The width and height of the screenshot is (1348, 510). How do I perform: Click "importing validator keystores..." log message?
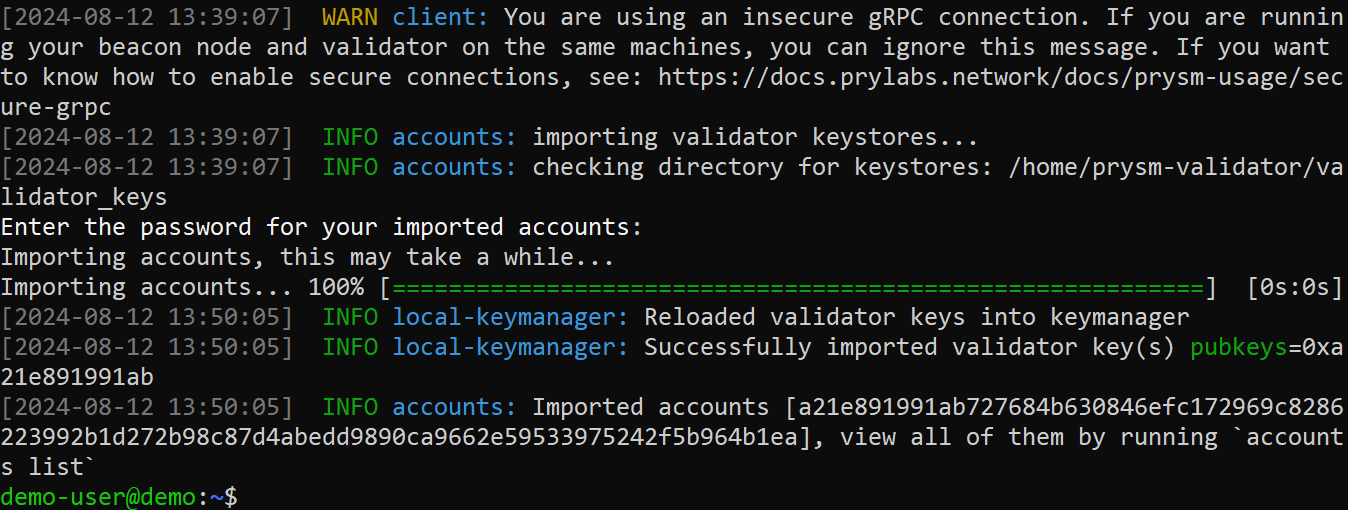pos(754,137)
